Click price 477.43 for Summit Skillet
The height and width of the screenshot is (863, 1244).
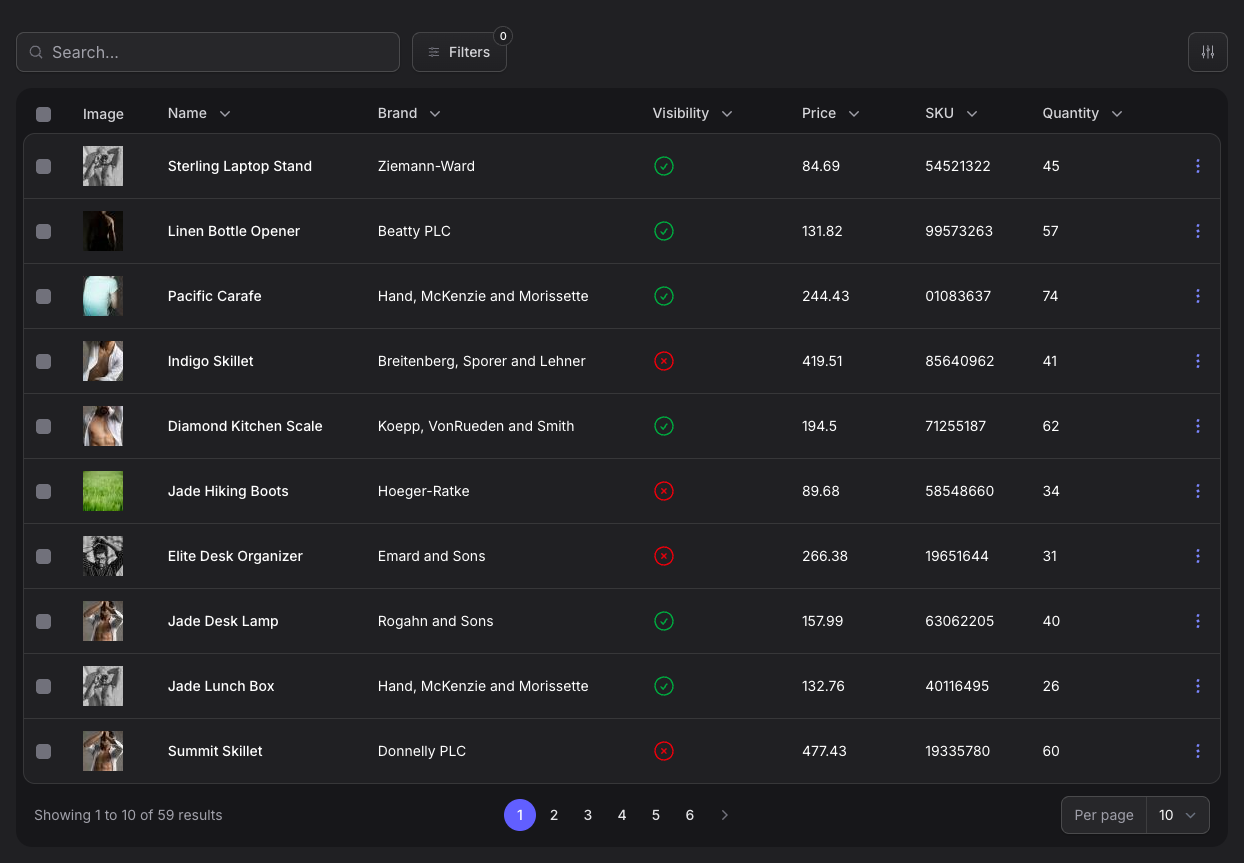click(x=824, y=751)
